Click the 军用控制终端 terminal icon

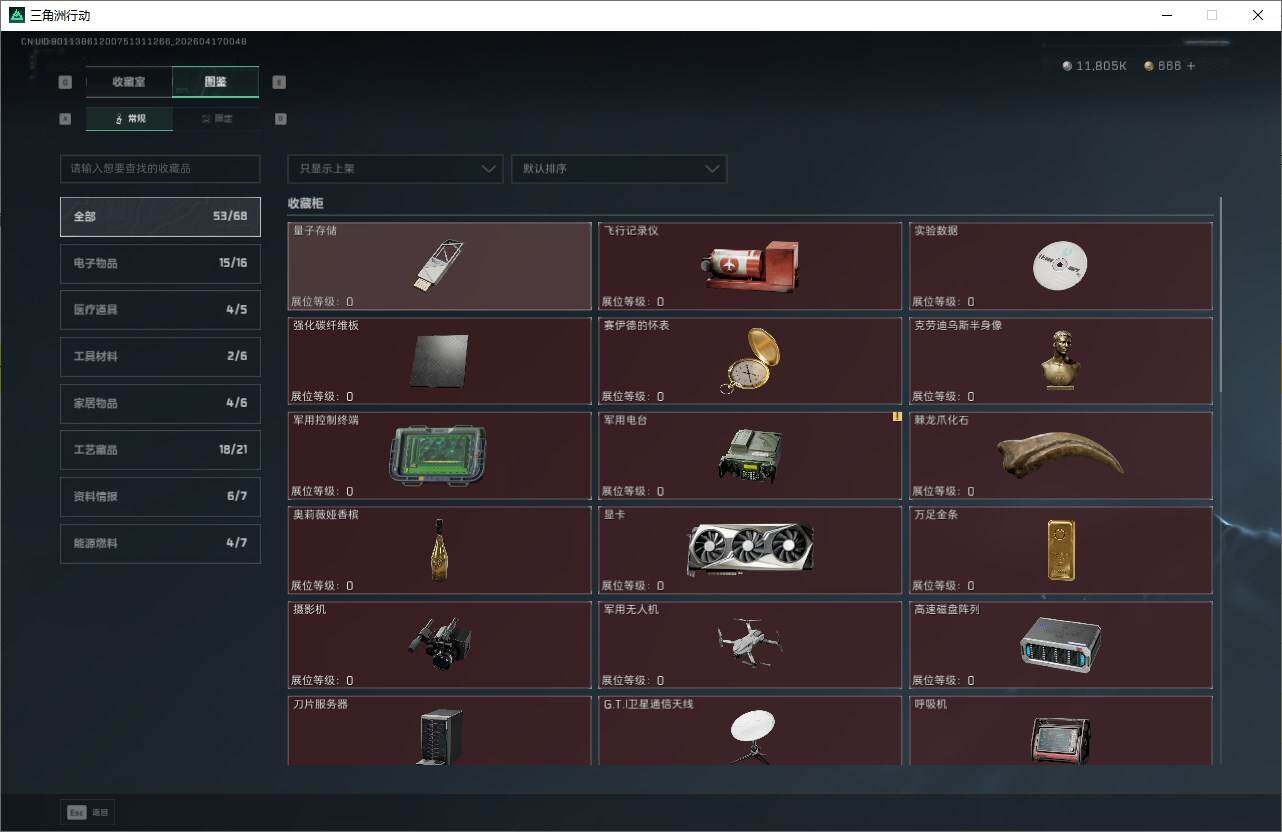click(437, 456)
